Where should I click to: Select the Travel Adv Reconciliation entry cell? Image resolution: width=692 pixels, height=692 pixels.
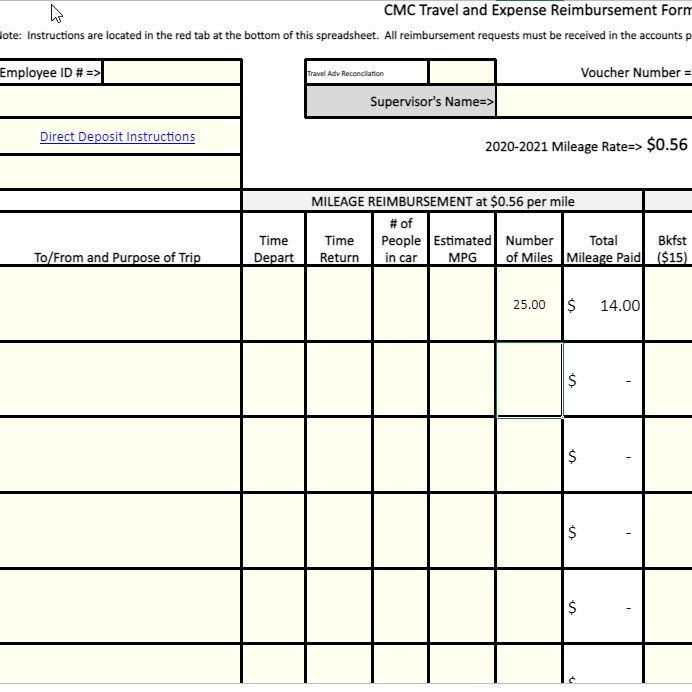point(462,72)
